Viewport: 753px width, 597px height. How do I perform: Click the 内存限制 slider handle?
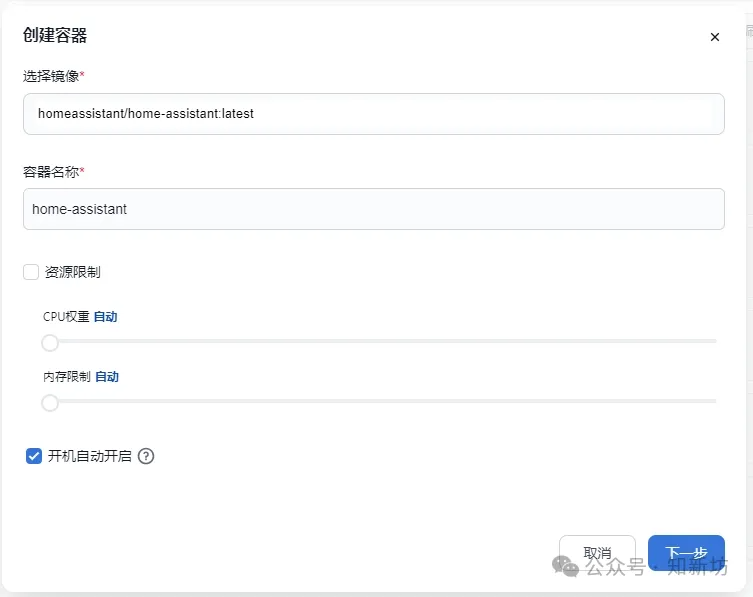(x=50, y=402)
